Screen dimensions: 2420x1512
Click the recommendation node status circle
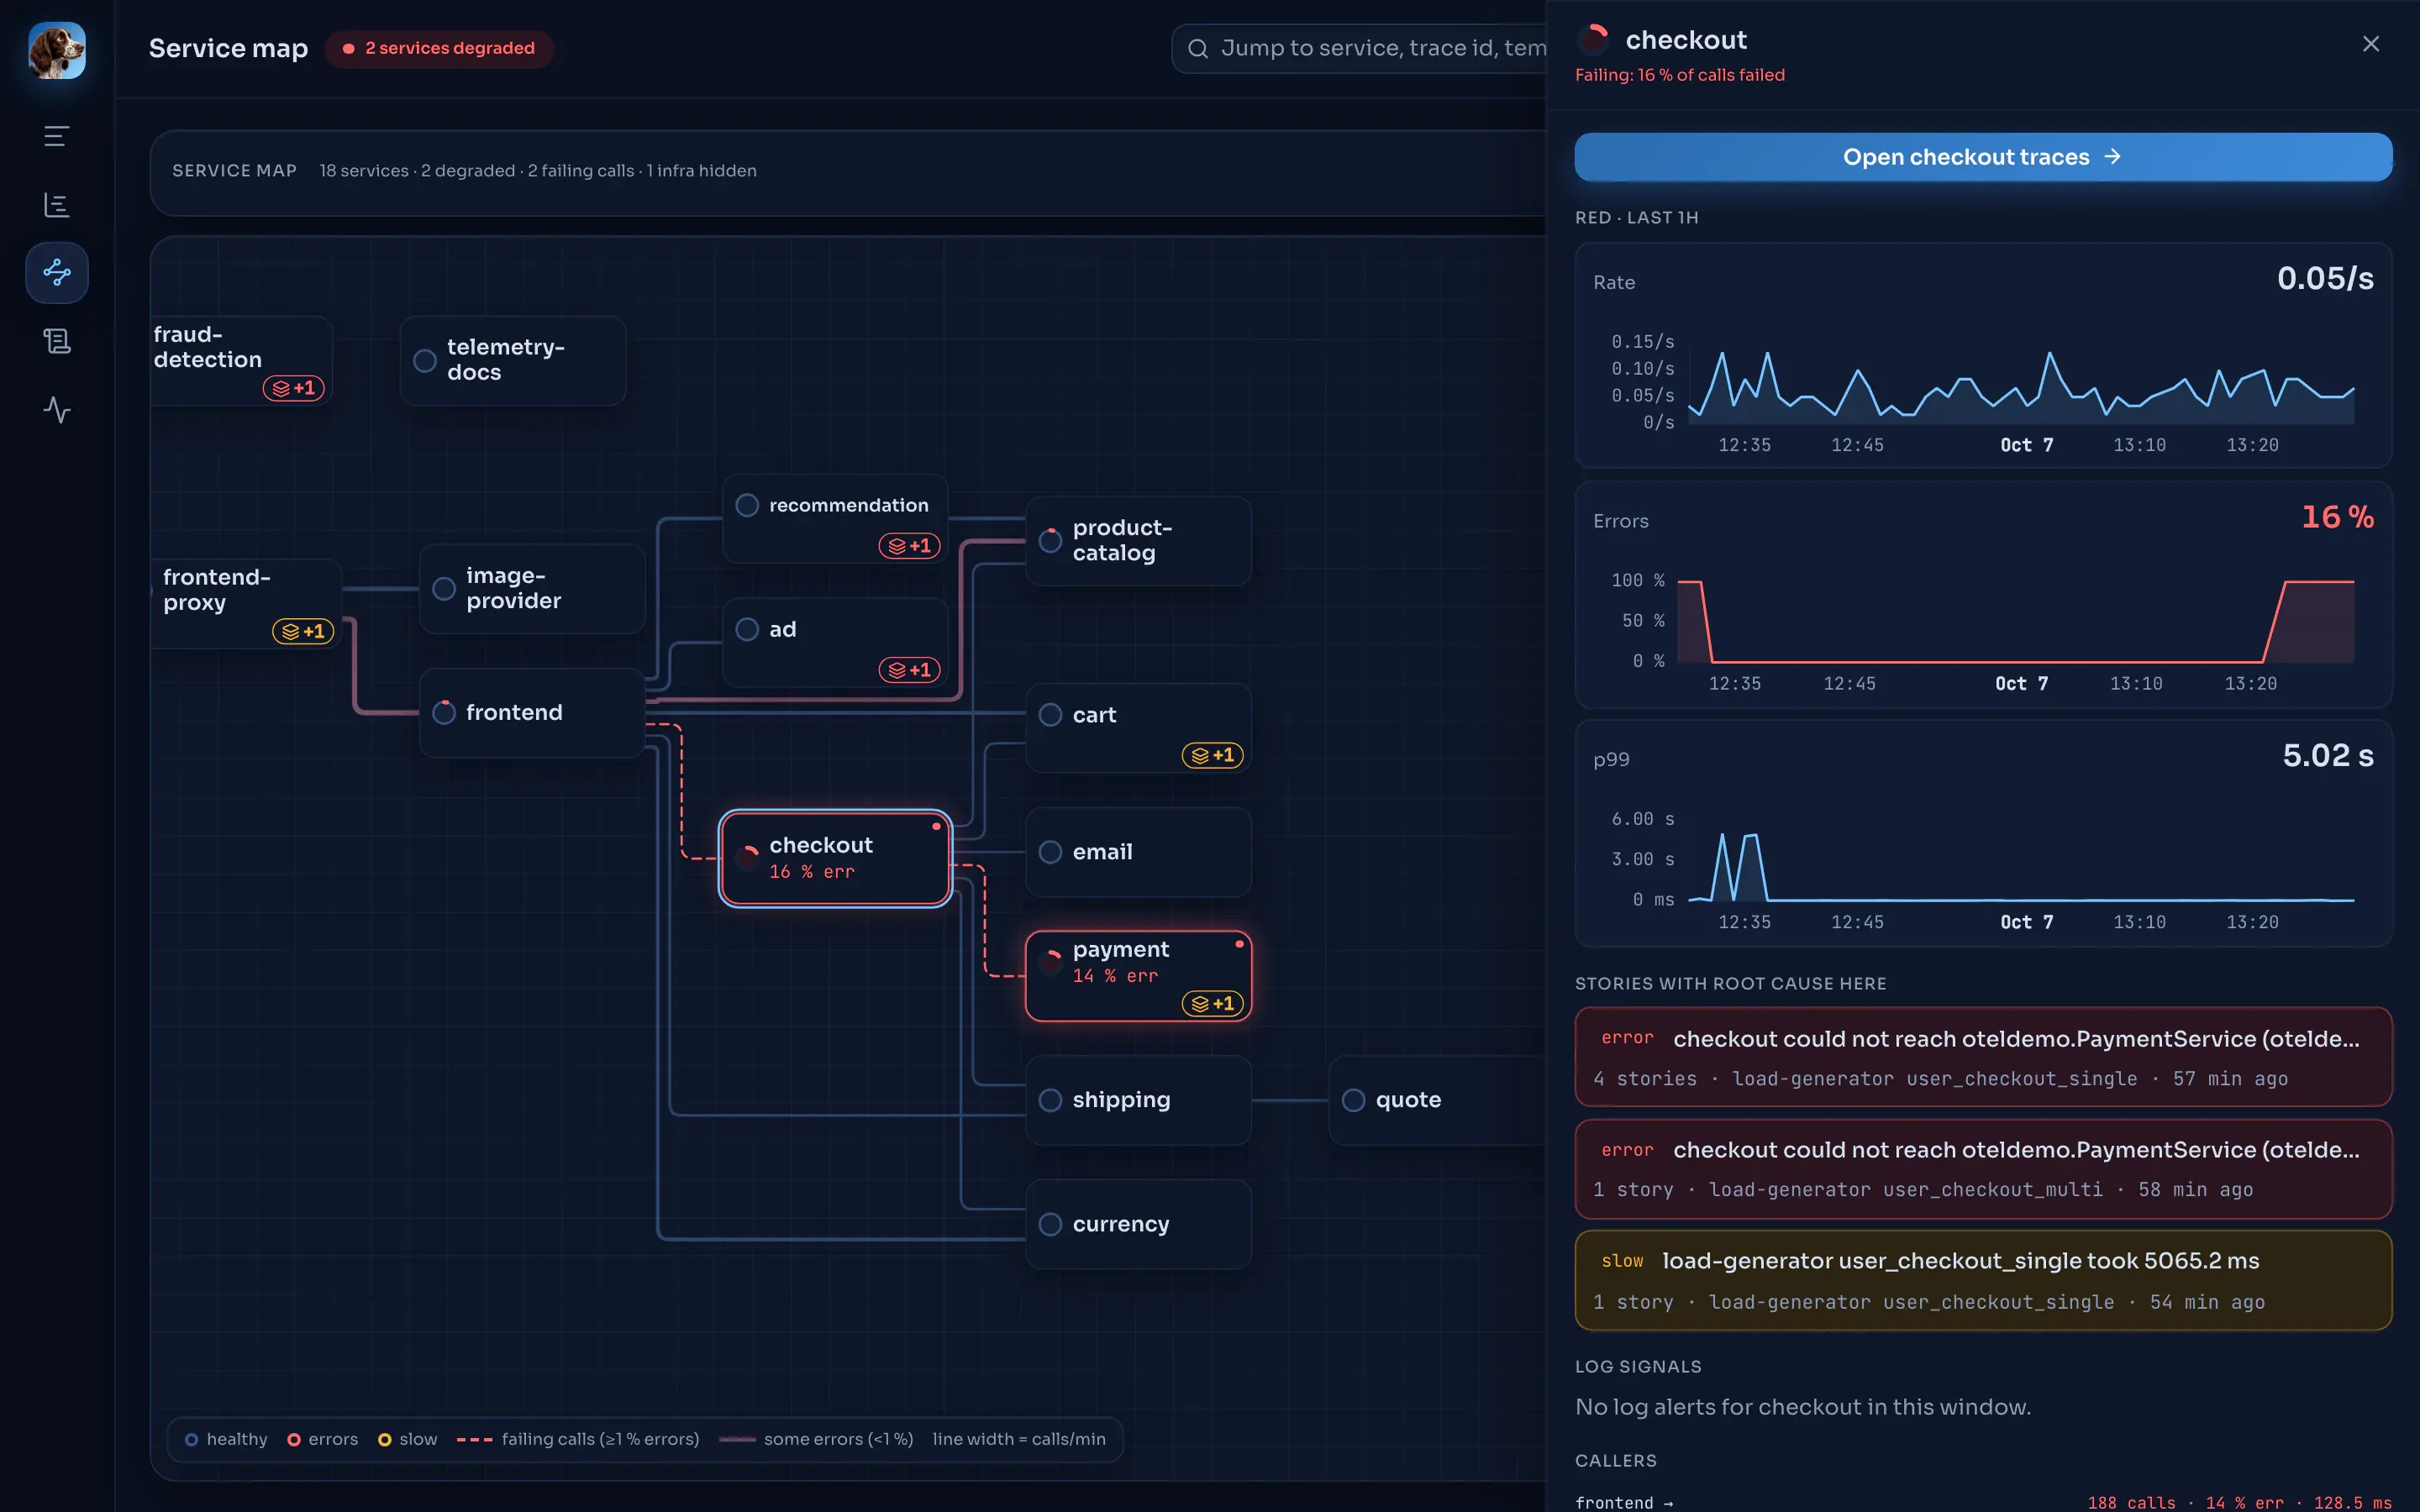[746, 505]
